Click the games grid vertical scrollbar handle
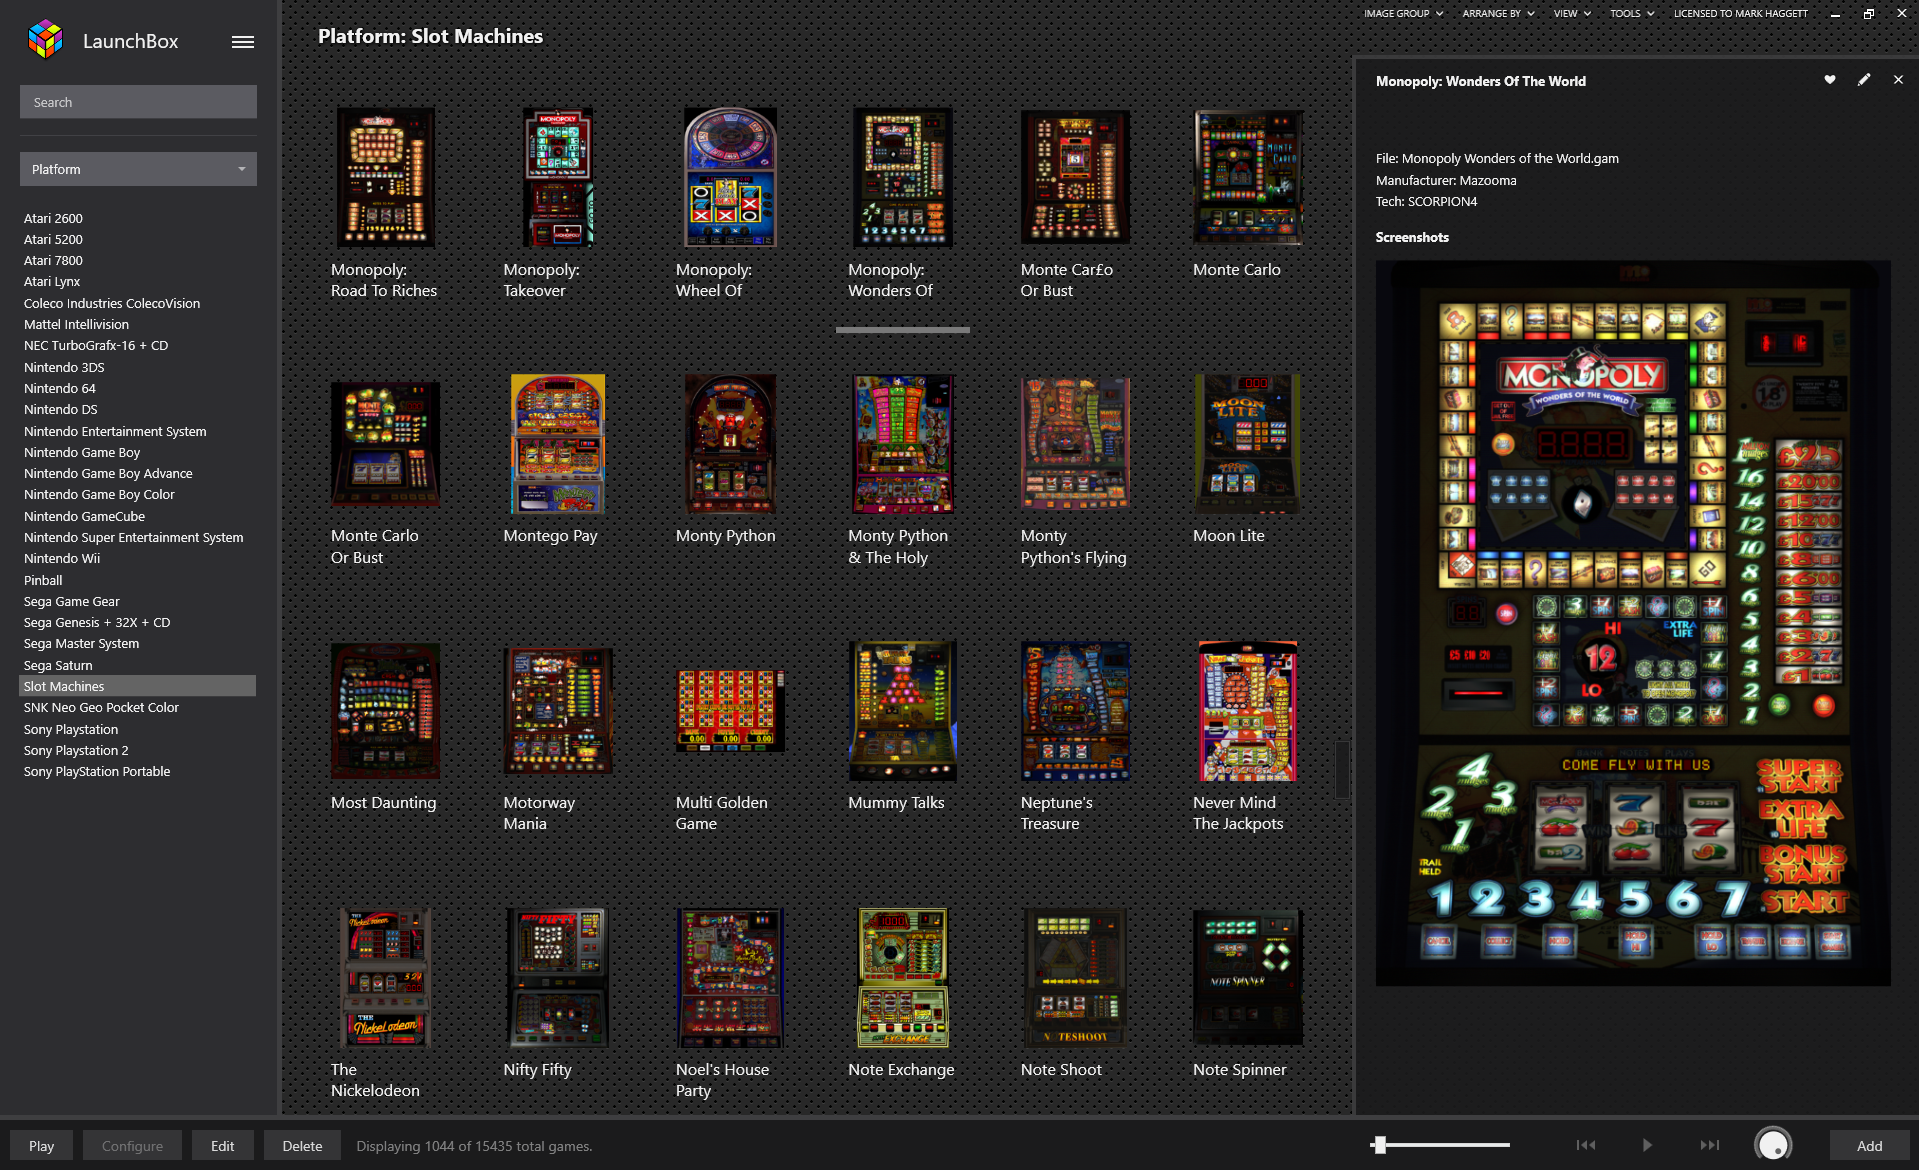The image size is (1919, 1170). coord(1342,768)
